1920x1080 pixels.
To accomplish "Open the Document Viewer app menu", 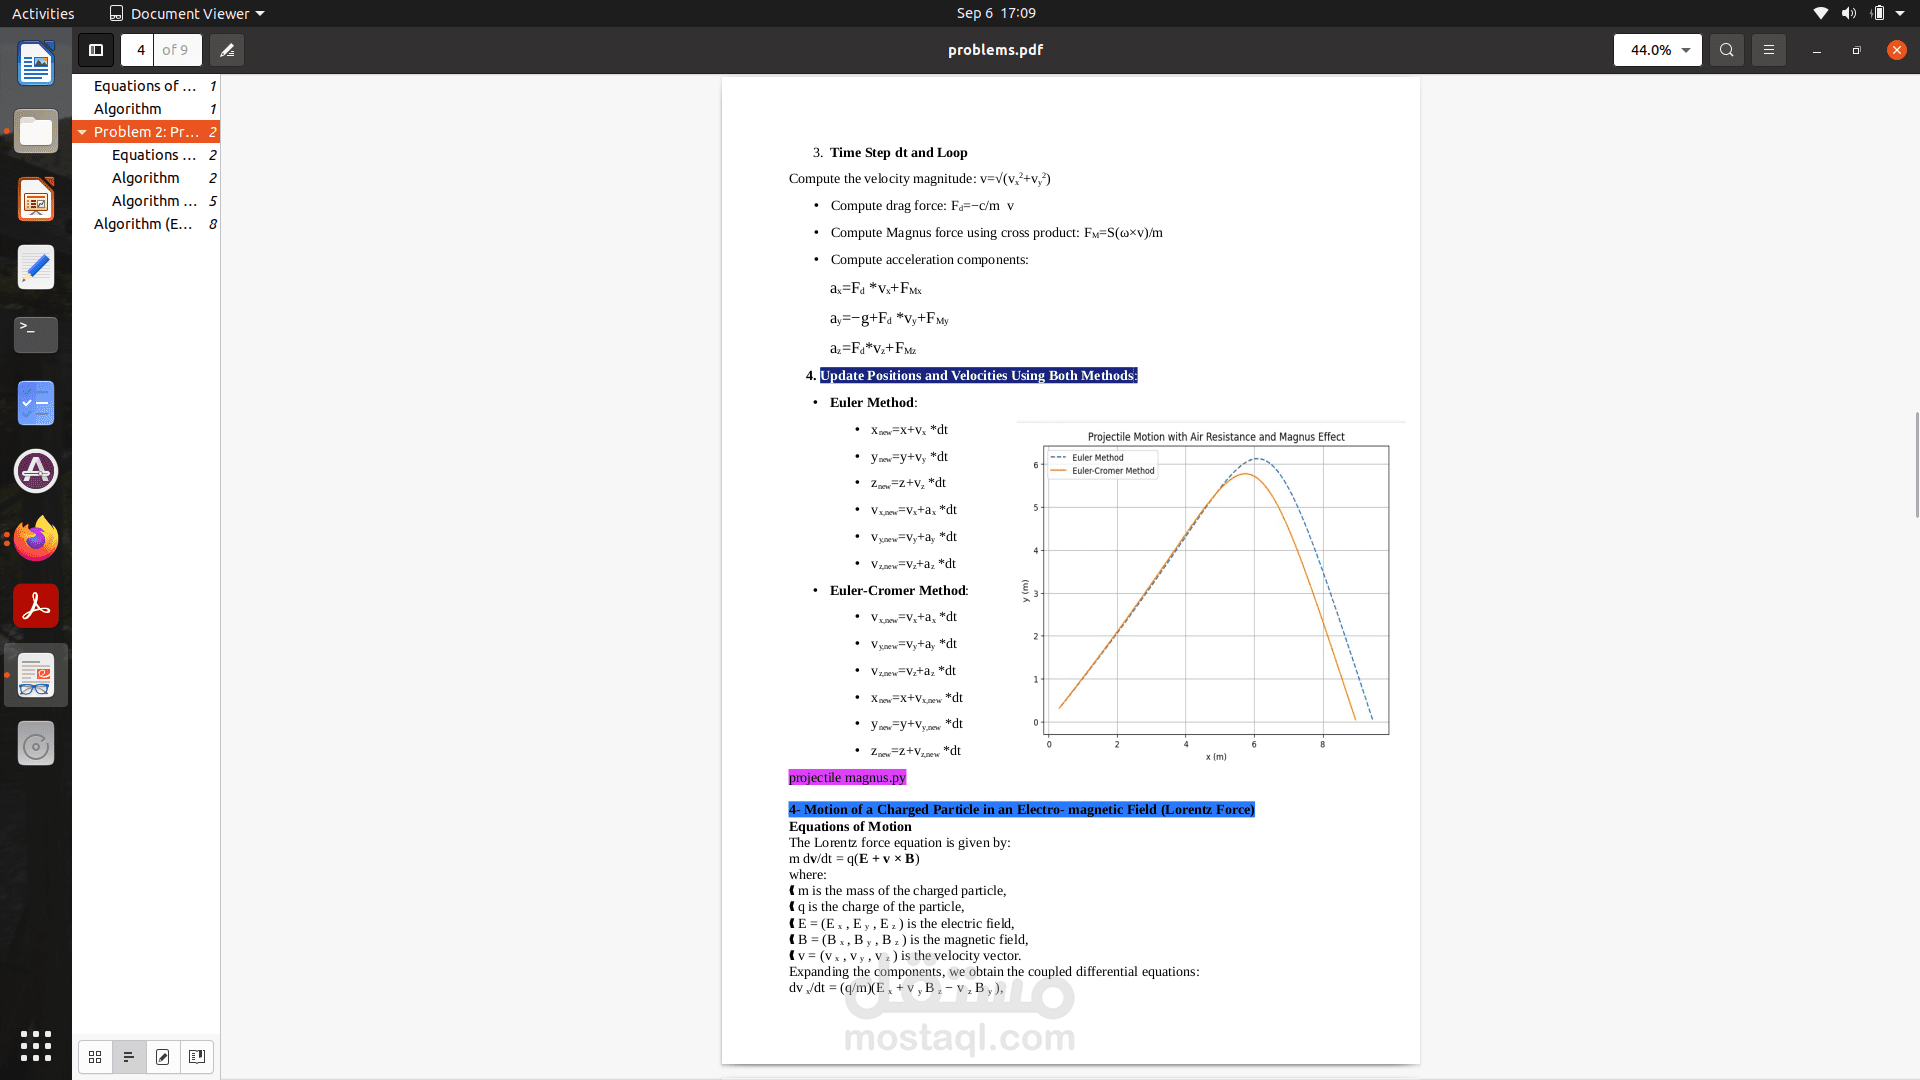I will [x=187, y=13].
